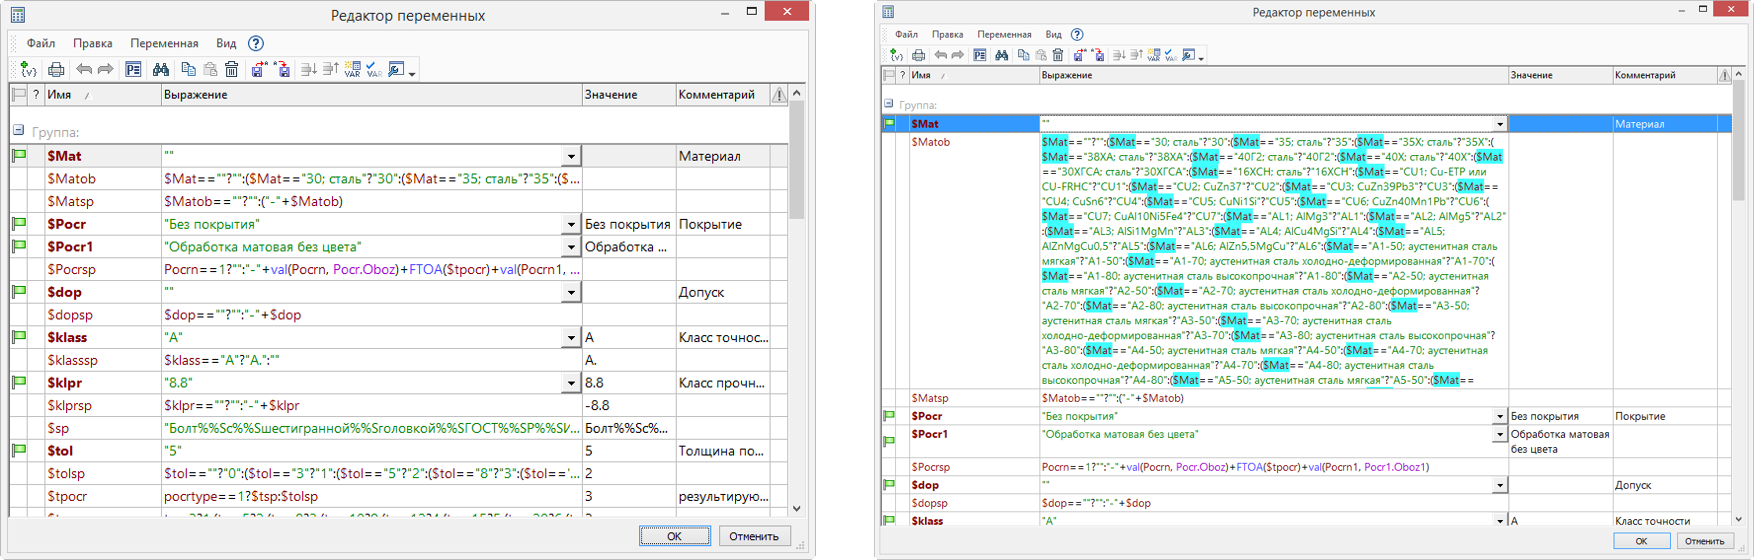Viewport: 1754px width, 560px height.
Task: Open the Переменная menu in left window
Action: tap(164, 43)
